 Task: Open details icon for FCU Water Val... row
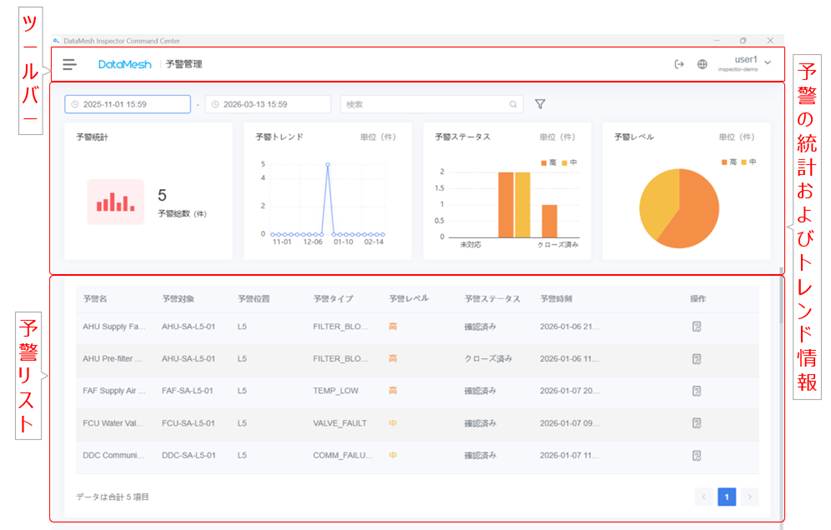[x=697, y=423]
